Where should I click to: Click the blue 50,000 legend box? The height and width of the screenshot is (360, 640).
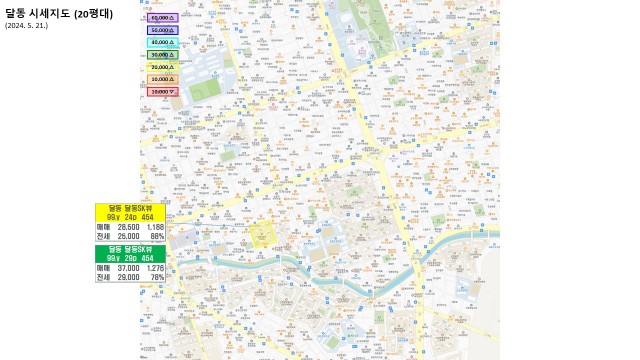tap(162, 30)
